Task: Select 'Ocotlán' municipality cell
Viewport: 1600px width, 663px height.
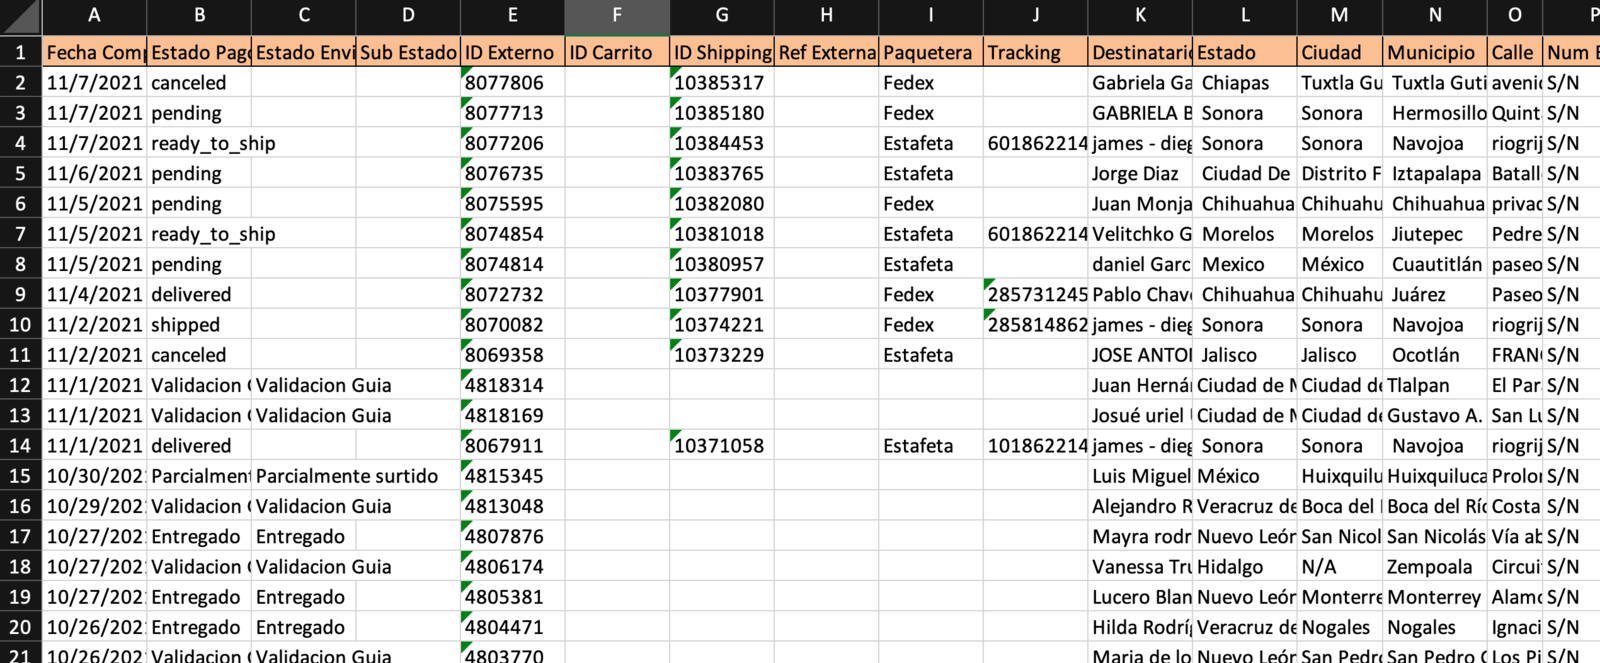Action: 1435,355
